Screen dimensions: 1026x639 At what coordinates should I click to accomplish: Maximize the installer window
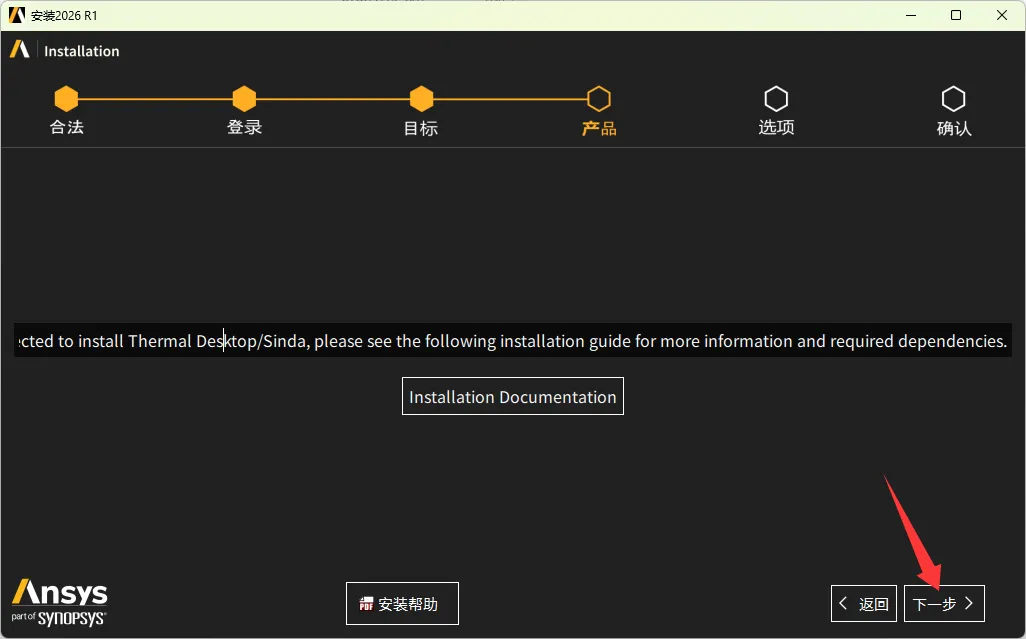point(956,15)
